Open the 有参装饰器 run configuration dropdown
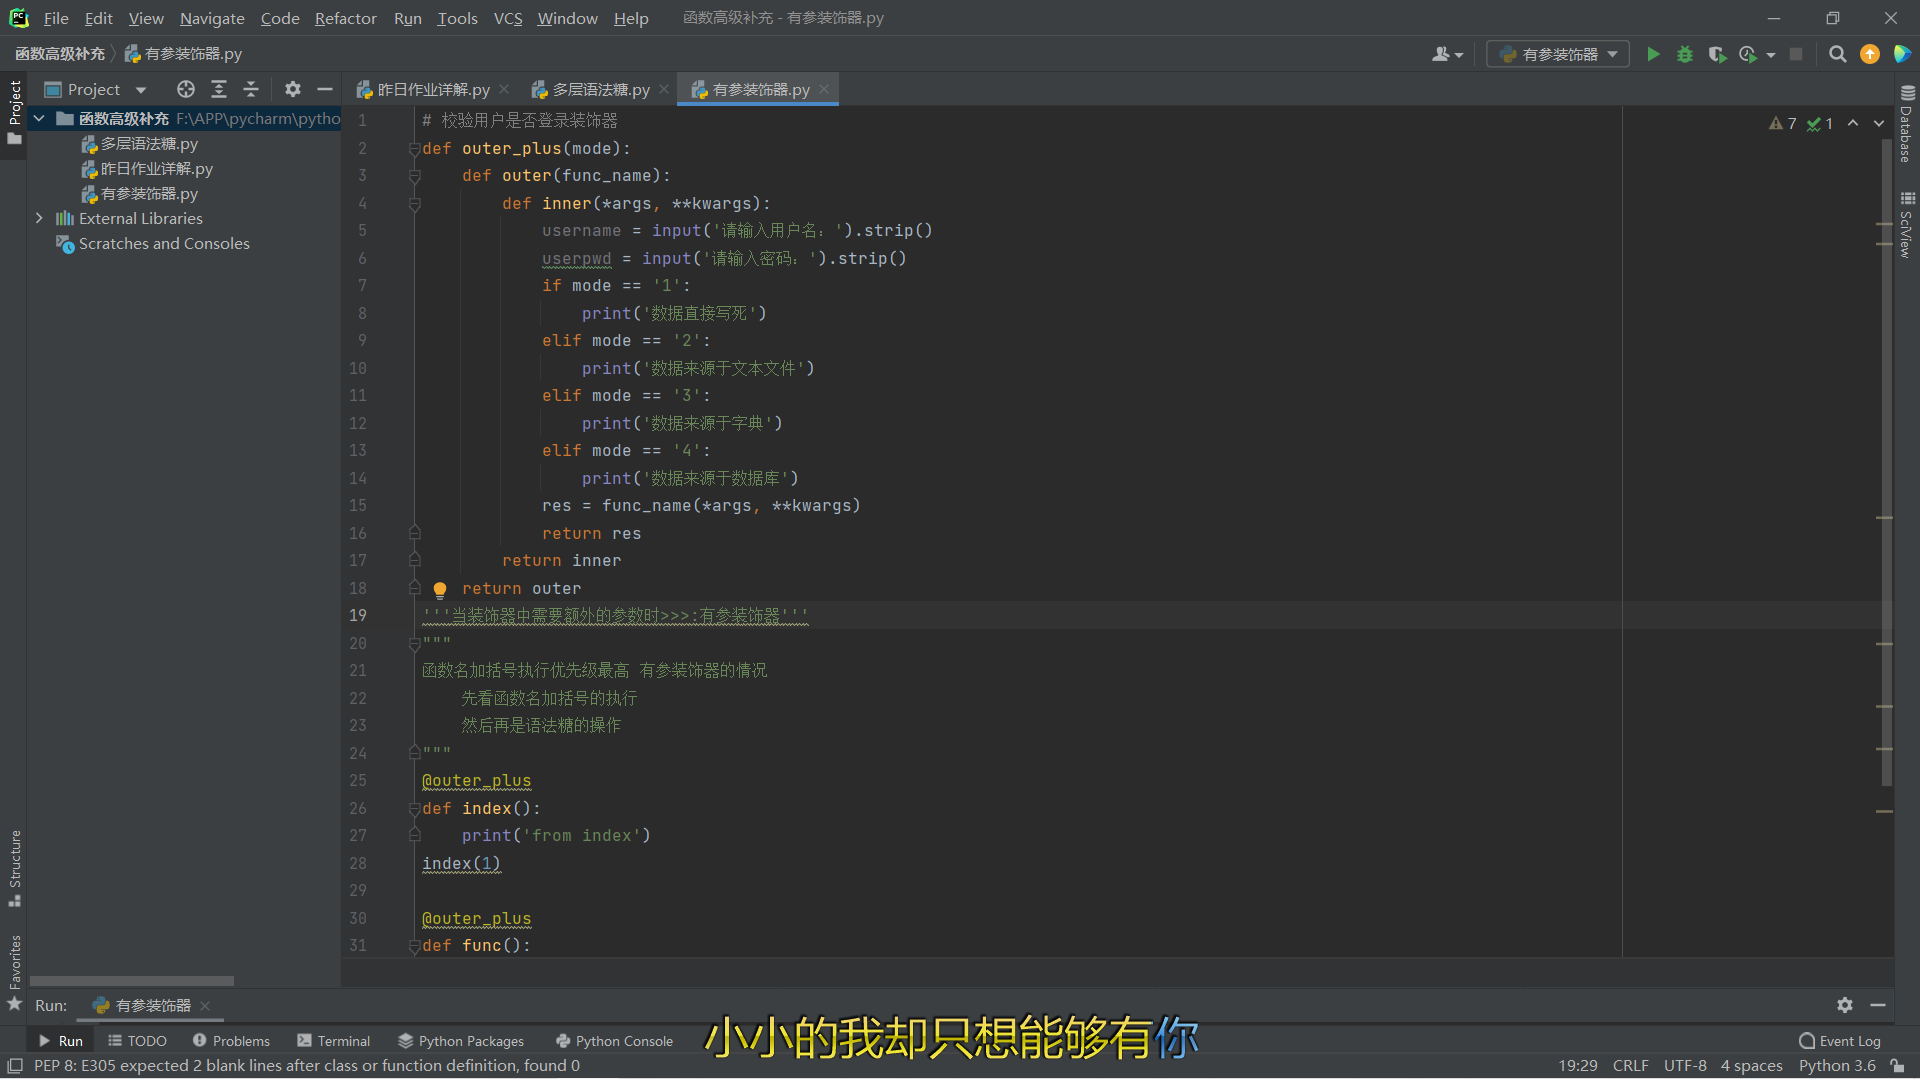 click(x=1558, y=54)
